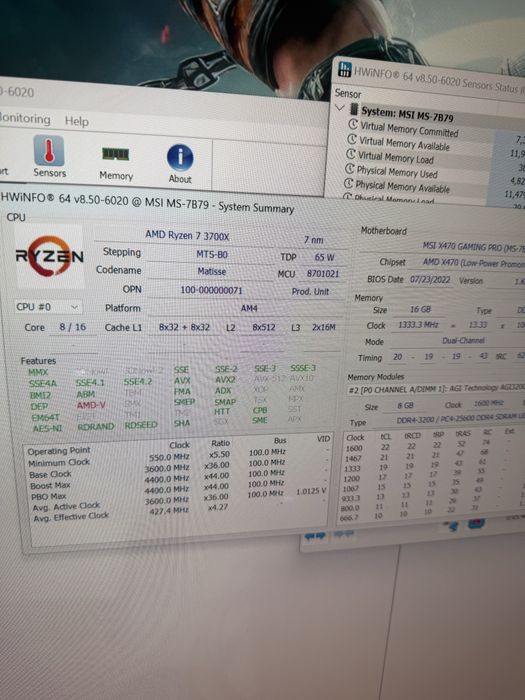Click the memory Size 16 GB value
This screenshot has height=700, width=525.
(420, 309)
